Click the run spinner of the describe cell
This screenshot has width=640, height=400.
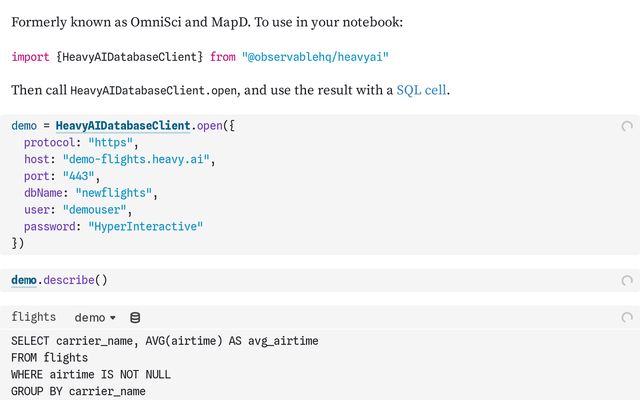pyautogui.click(x=627, y=280)
